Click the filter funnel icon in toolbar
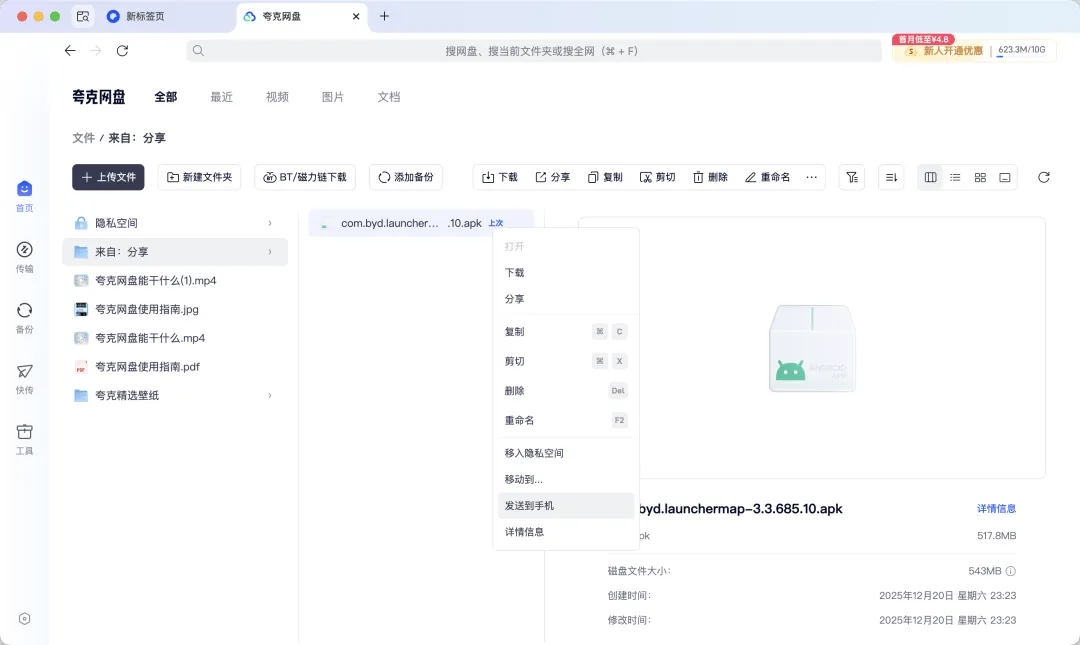This screenshot has width=1080, height=645. [x=852, y=177]
